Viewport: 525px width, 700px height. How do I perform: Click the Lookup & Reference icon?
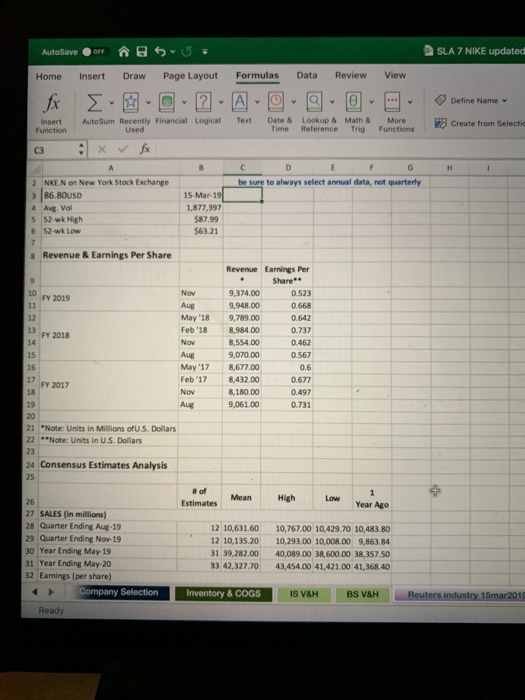(x=314, y=101)
